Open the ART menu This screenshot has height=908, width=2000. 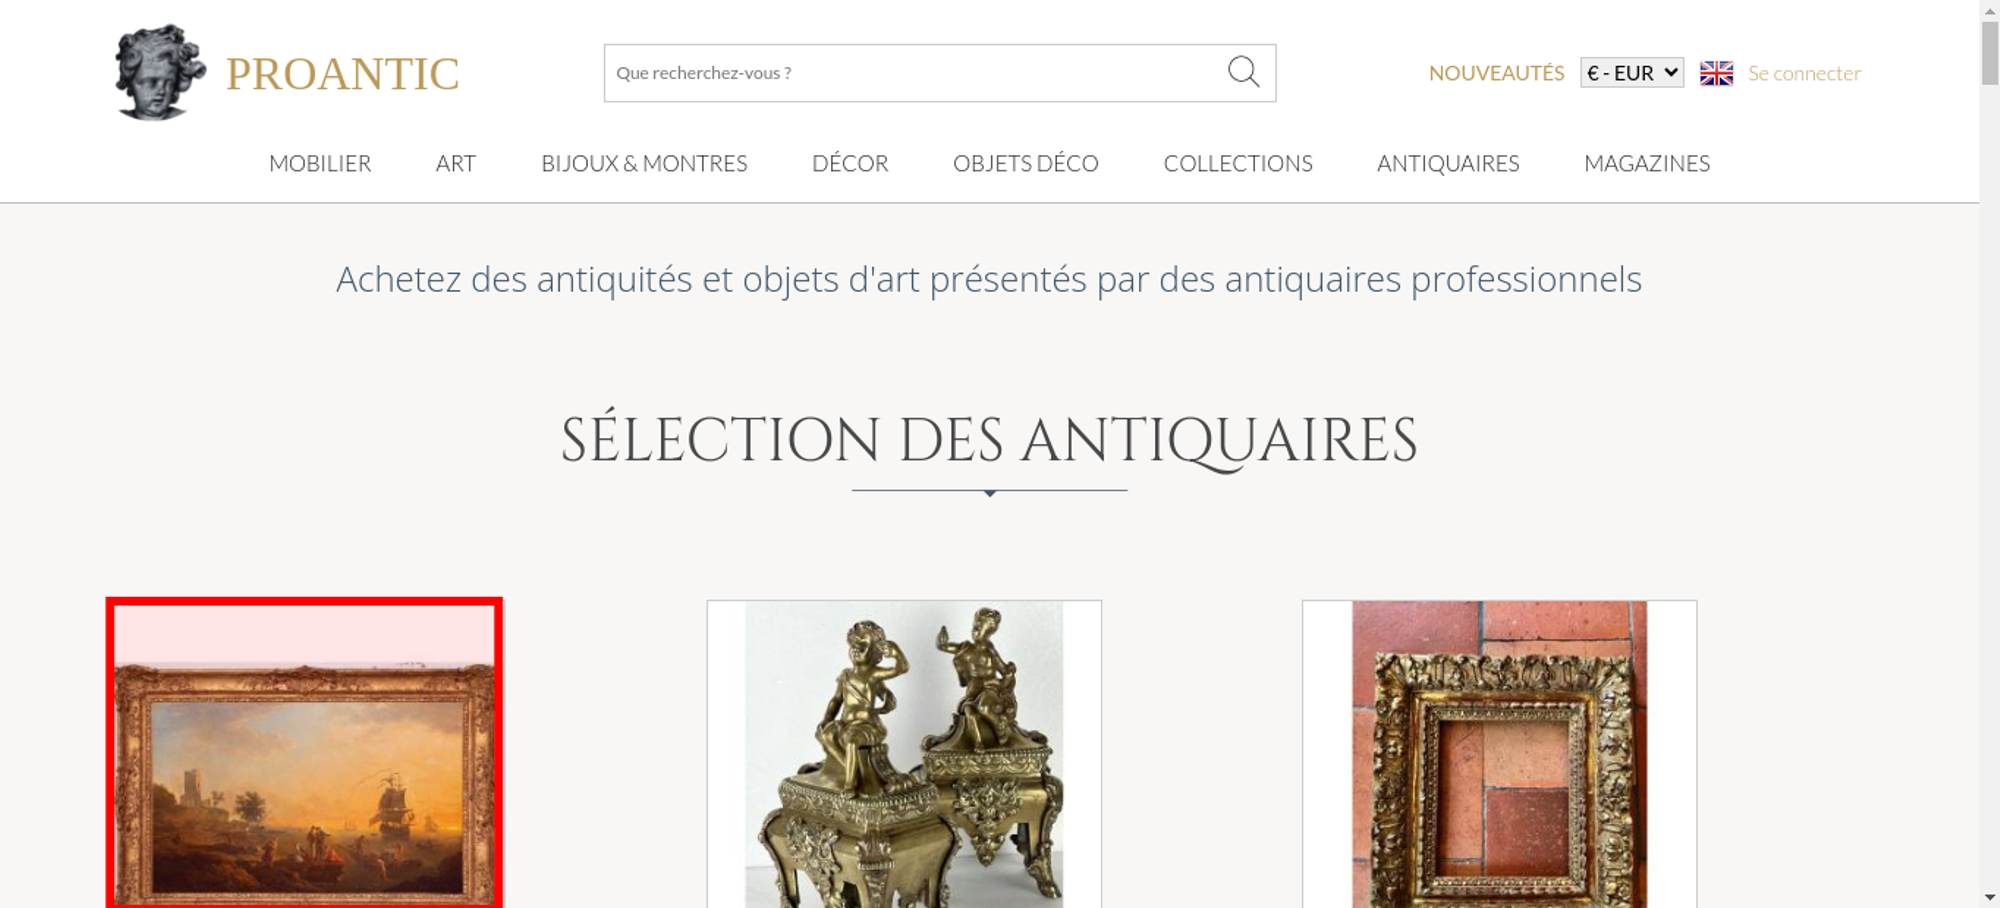(x=456, y=163)
